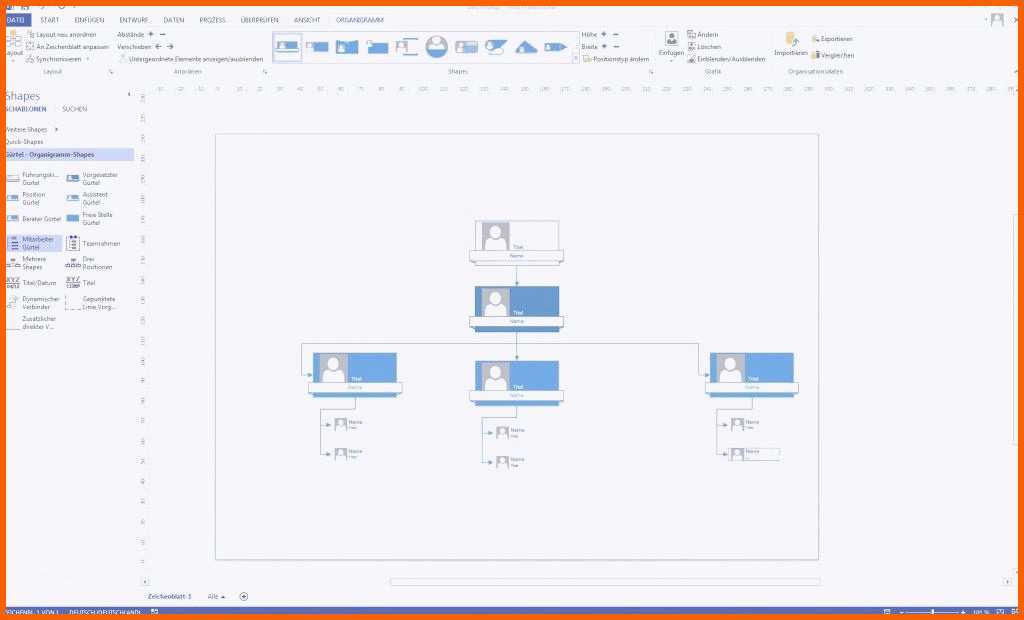Expand the shape styles gallery

tap(575, 59)
